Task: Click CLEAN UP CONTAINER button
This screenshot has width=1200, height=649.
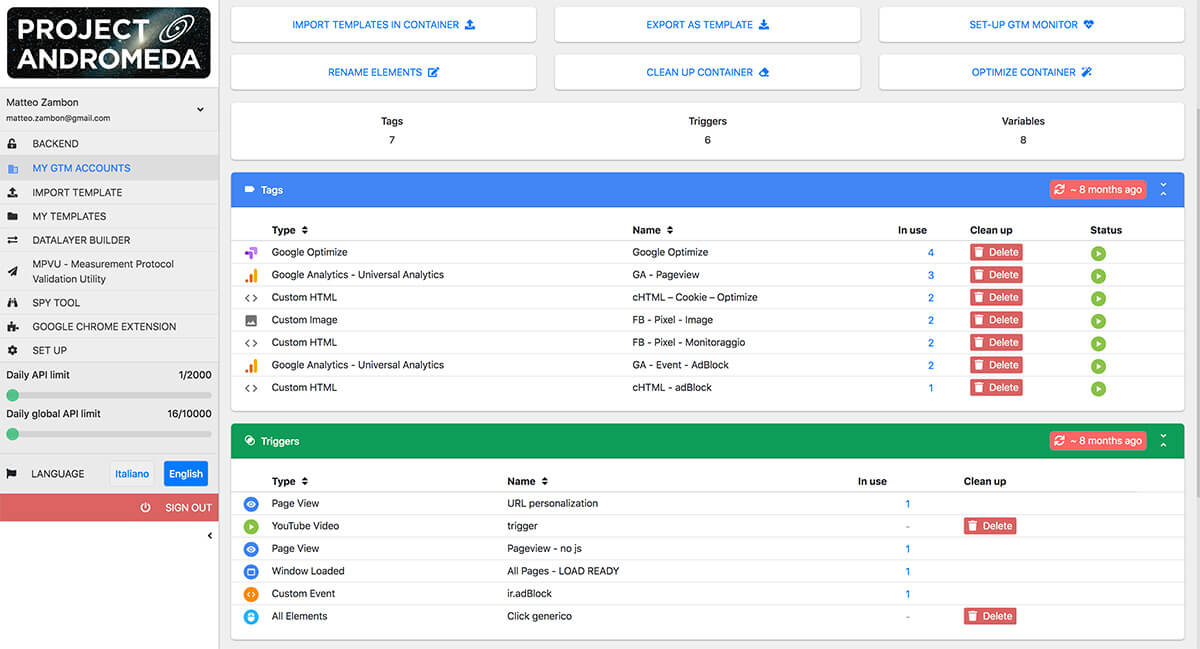Action: coord(707,72)
